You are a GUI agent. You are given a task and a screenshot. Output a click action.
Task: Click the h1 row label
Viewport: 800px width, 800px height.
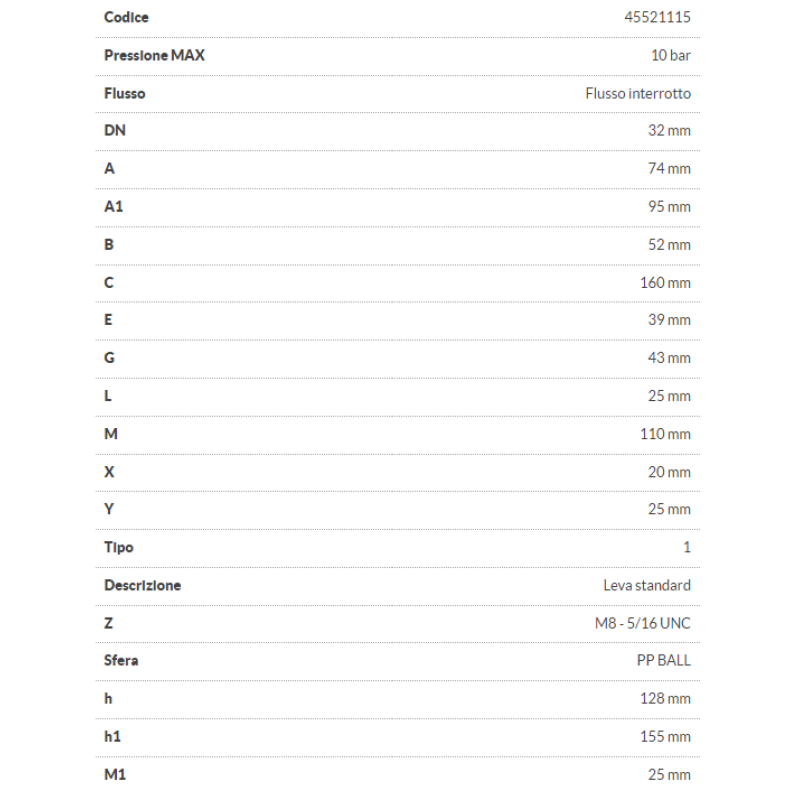point(113,736)
